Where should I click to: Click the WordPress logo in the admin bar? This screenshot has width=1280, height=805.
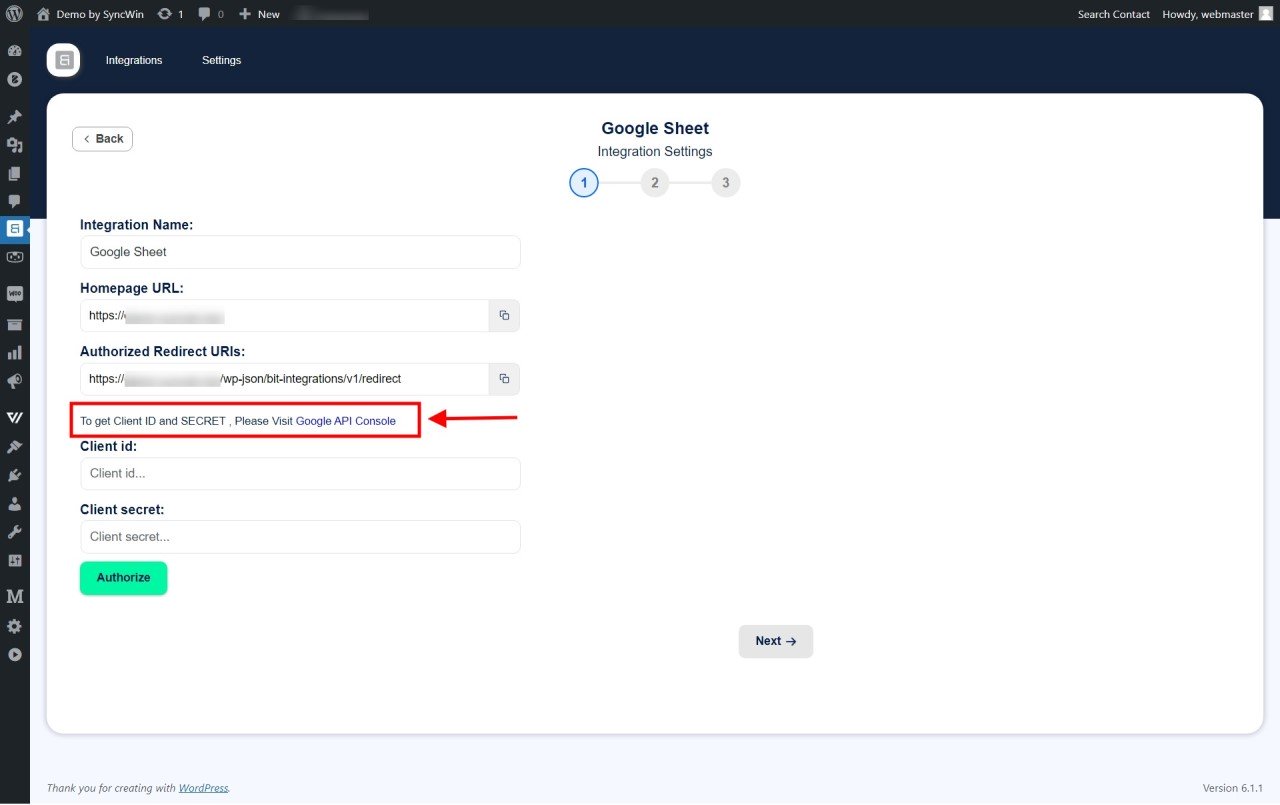(x=14, y=13)
